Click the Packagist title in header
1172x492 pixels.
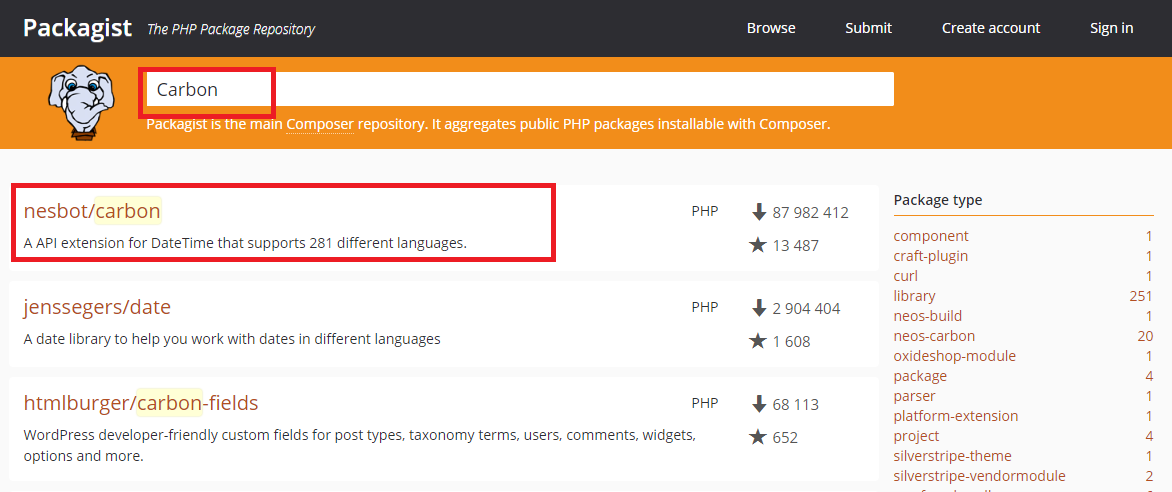pos(77,28)
